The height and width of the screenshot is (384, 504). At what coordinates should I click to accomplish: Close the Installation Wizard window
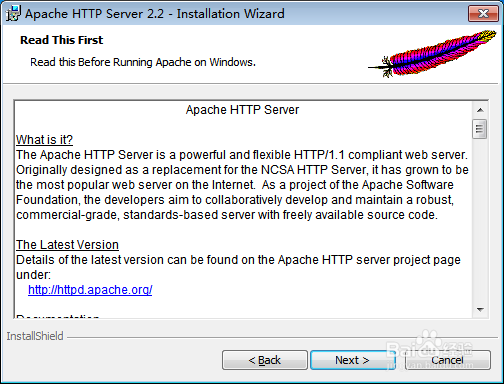(483, 14)
